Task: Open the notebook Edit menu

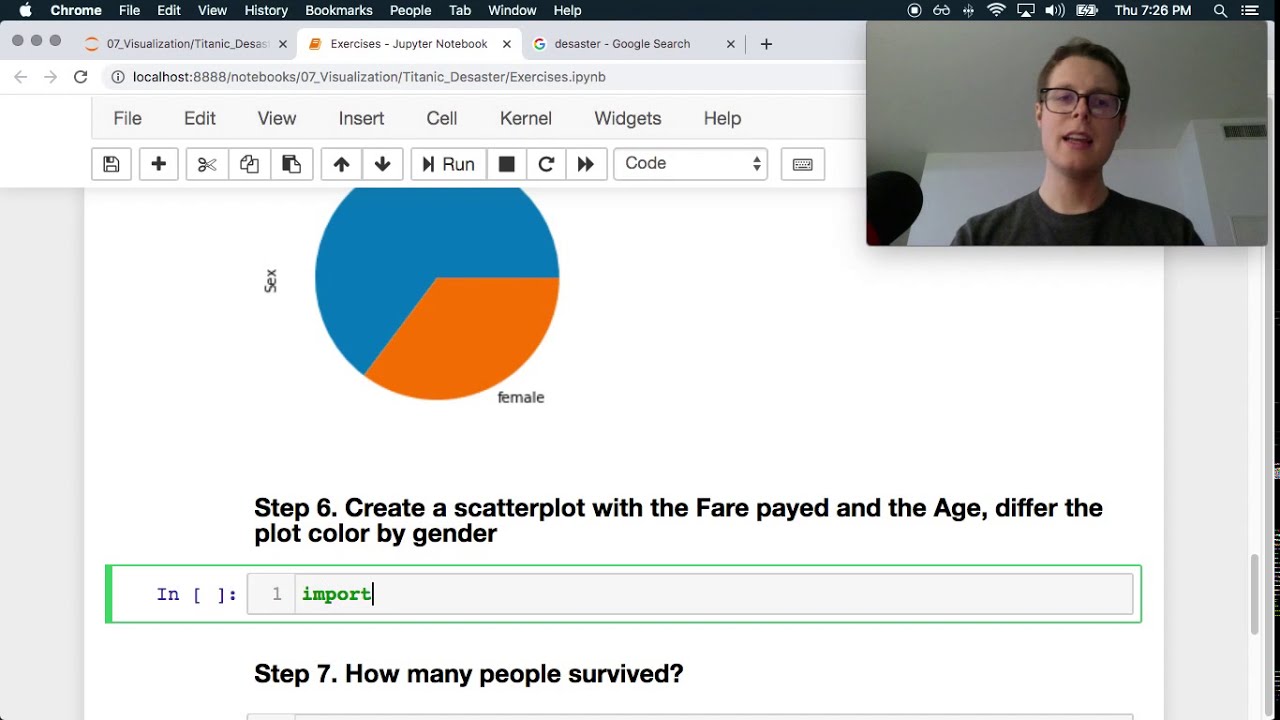Action: [200, 118]
